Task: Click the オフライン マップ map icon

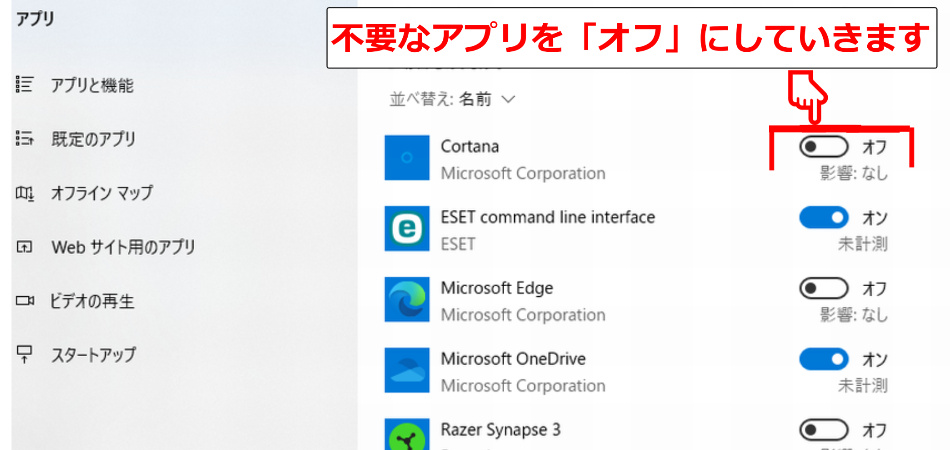Action: [25, 193]
